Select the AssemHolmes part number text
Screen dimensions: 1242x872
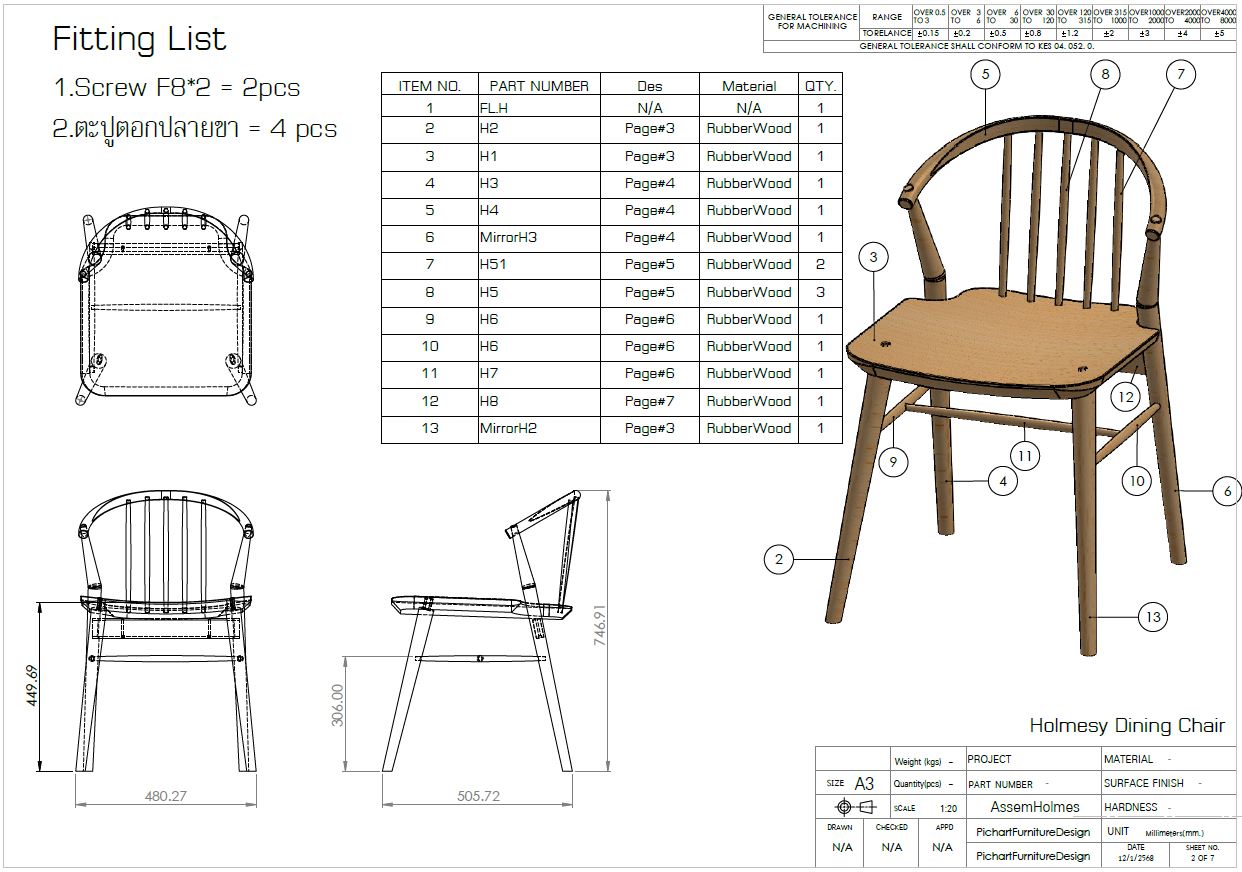[1034, 807]
